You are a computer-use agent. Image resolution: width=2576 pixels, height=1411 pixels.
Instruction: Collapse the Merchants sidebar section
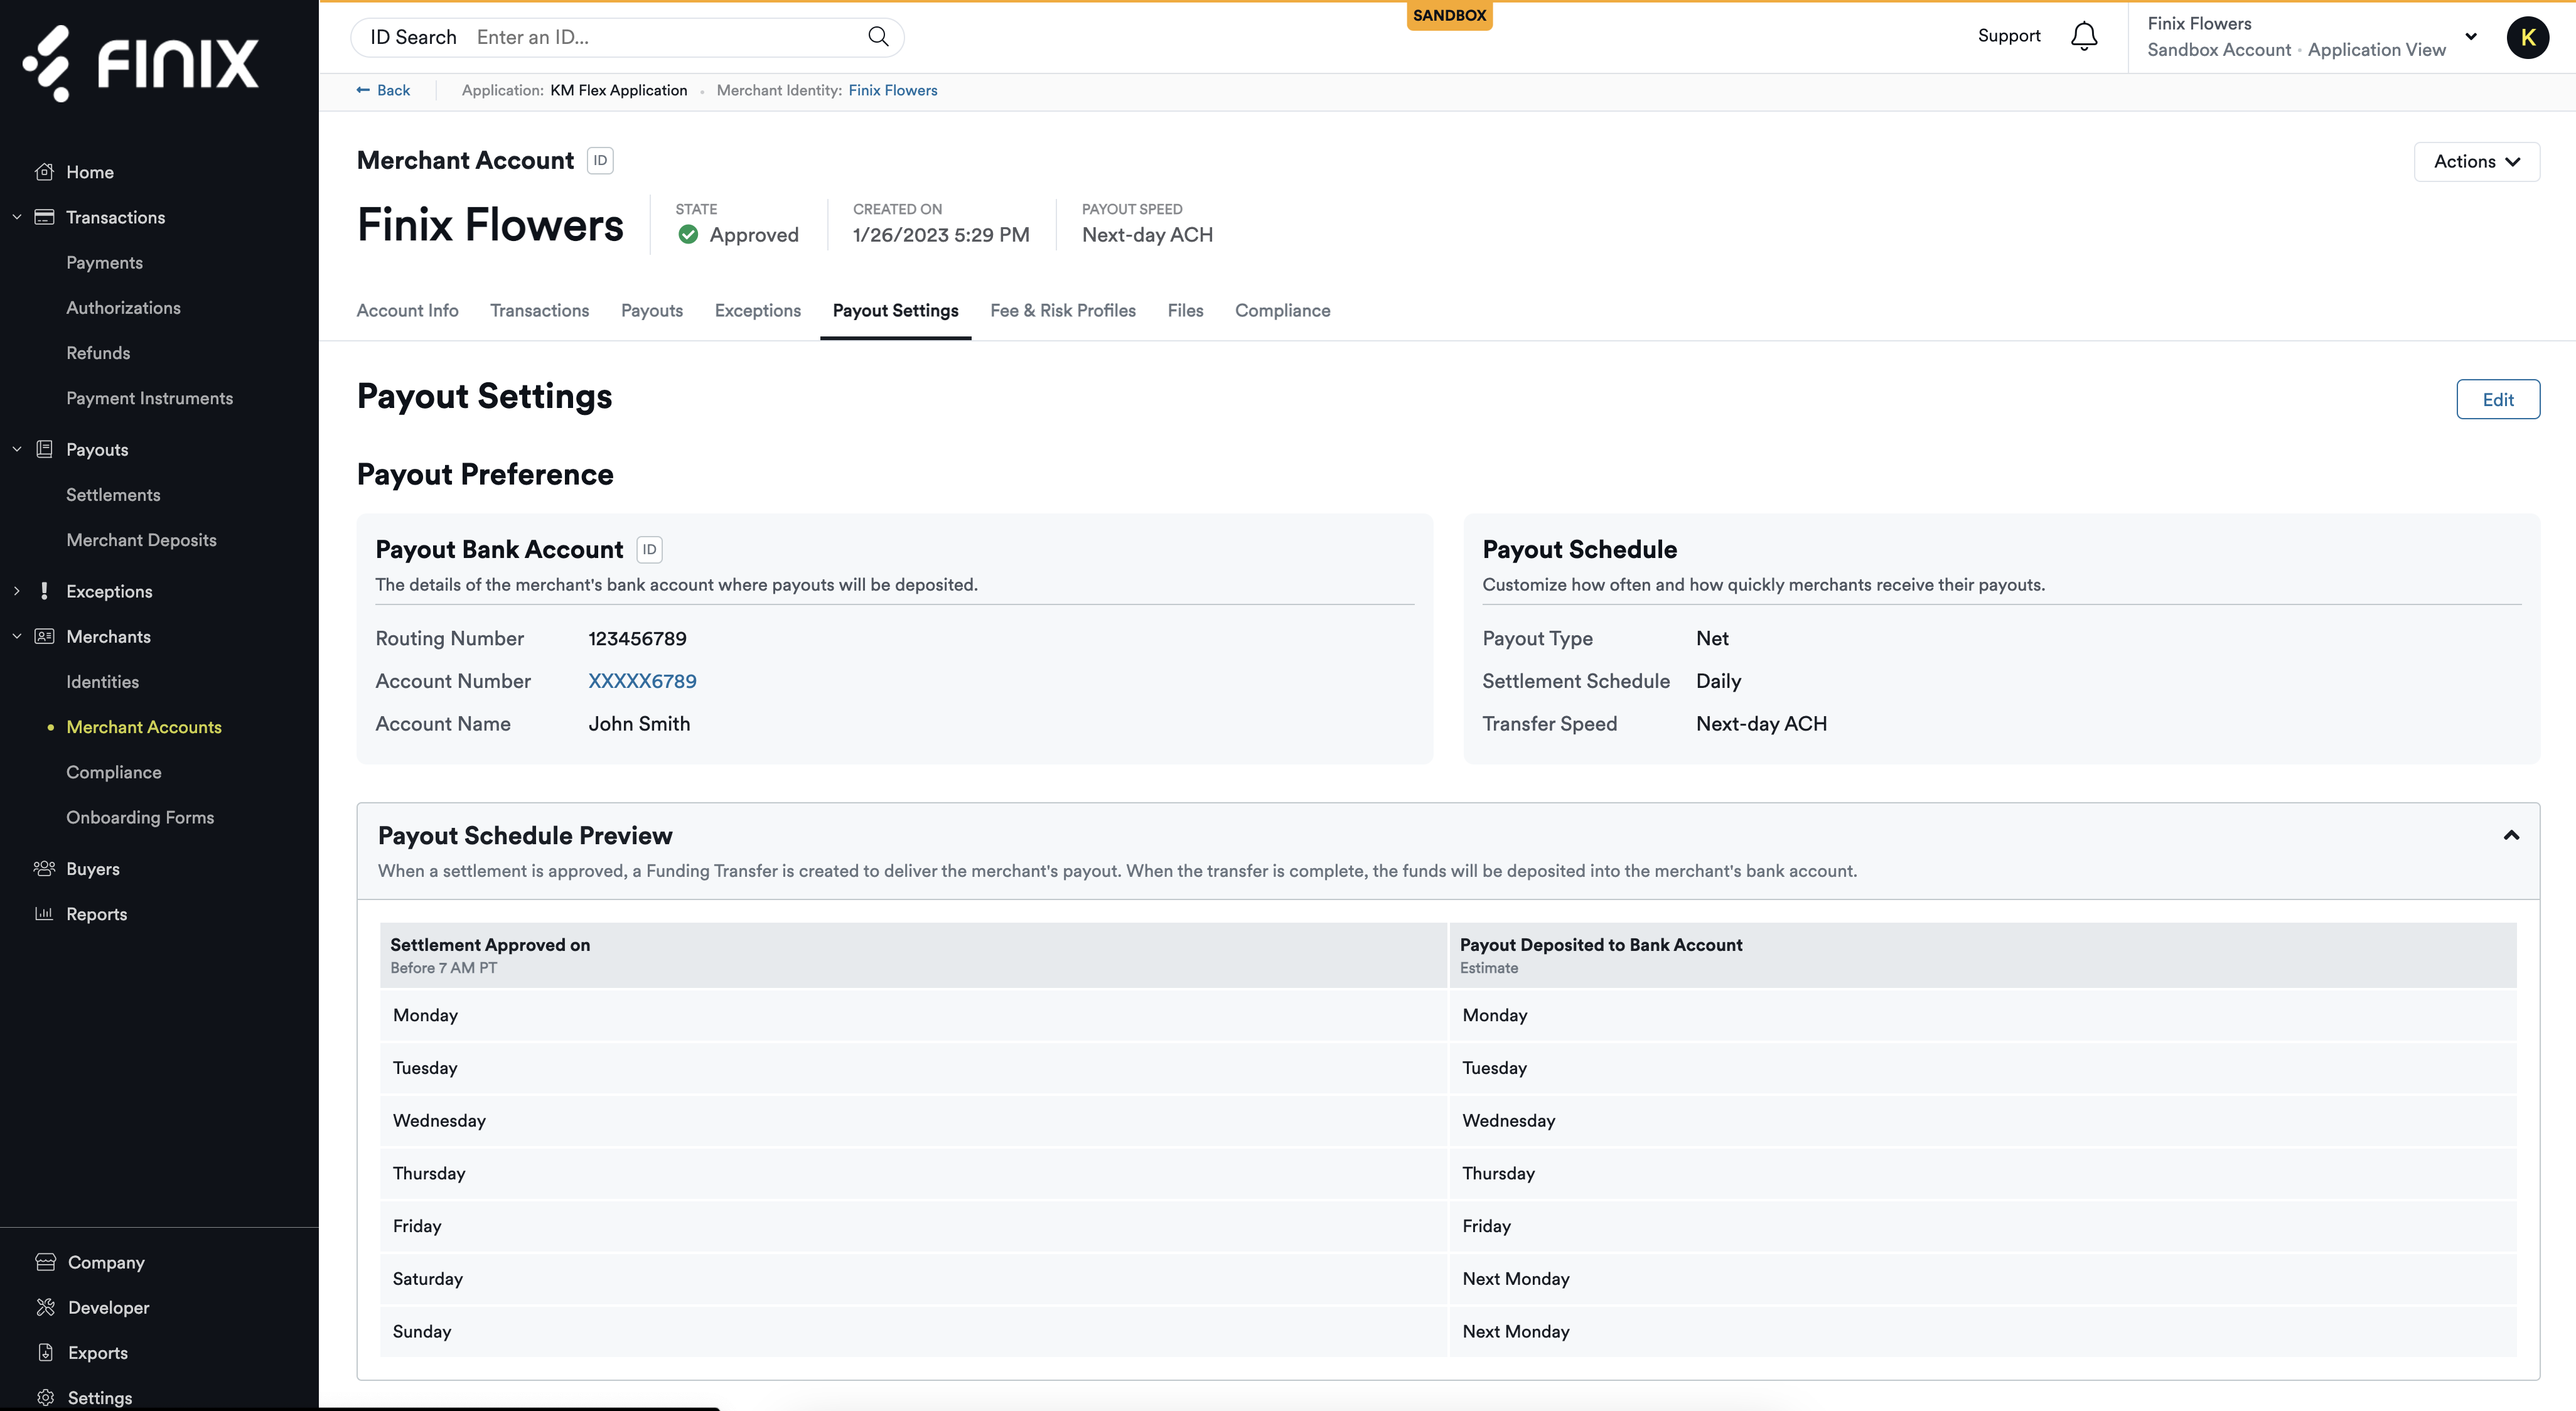click(x=17, y=636)
